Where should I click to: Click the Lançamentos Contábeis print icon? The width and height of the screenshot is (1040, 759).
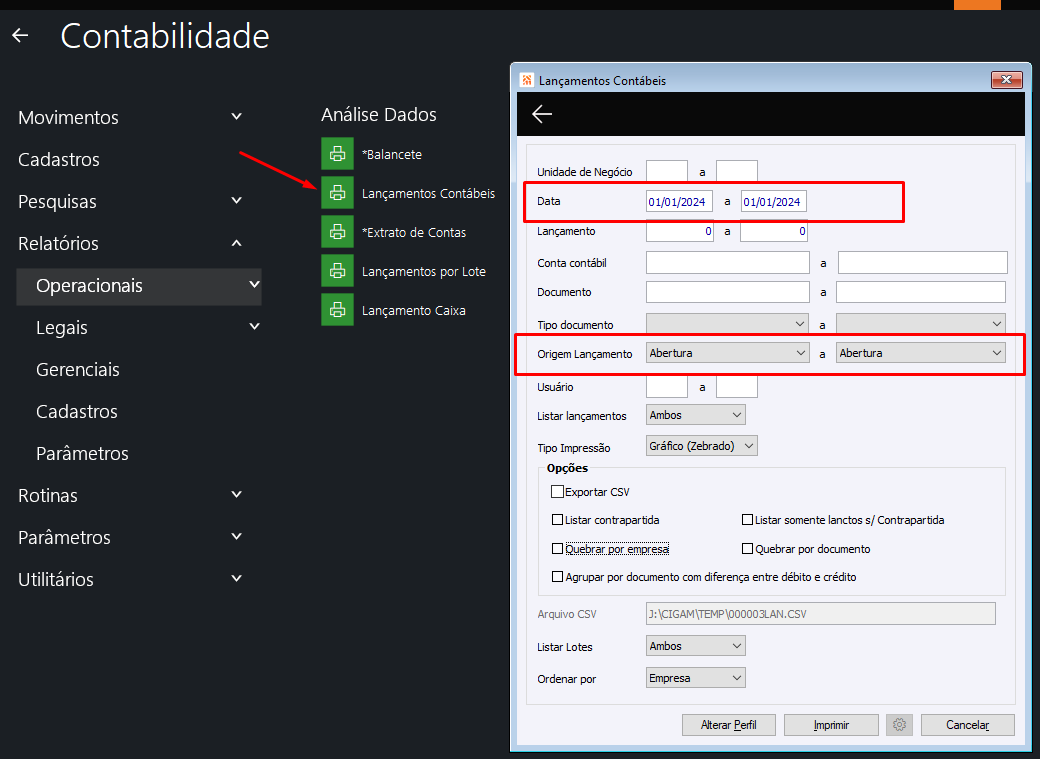pos(337,193)
